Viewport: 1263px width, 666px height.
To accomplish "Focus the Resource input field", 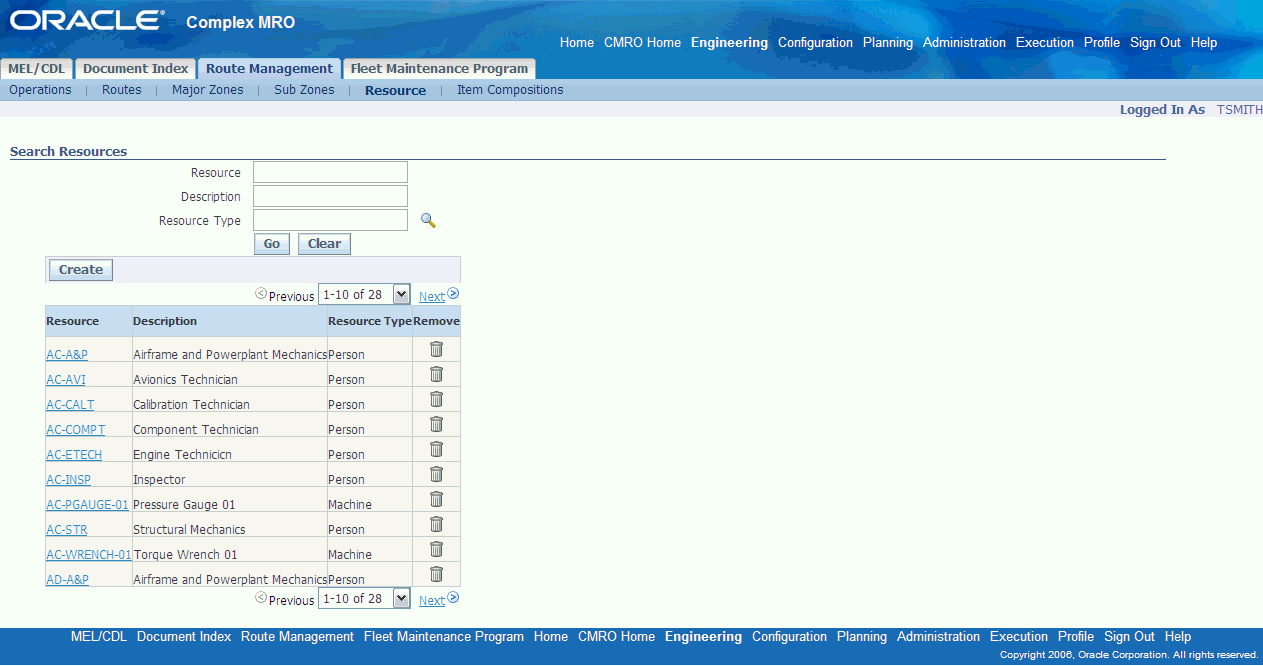I will (x=330, y=172).
